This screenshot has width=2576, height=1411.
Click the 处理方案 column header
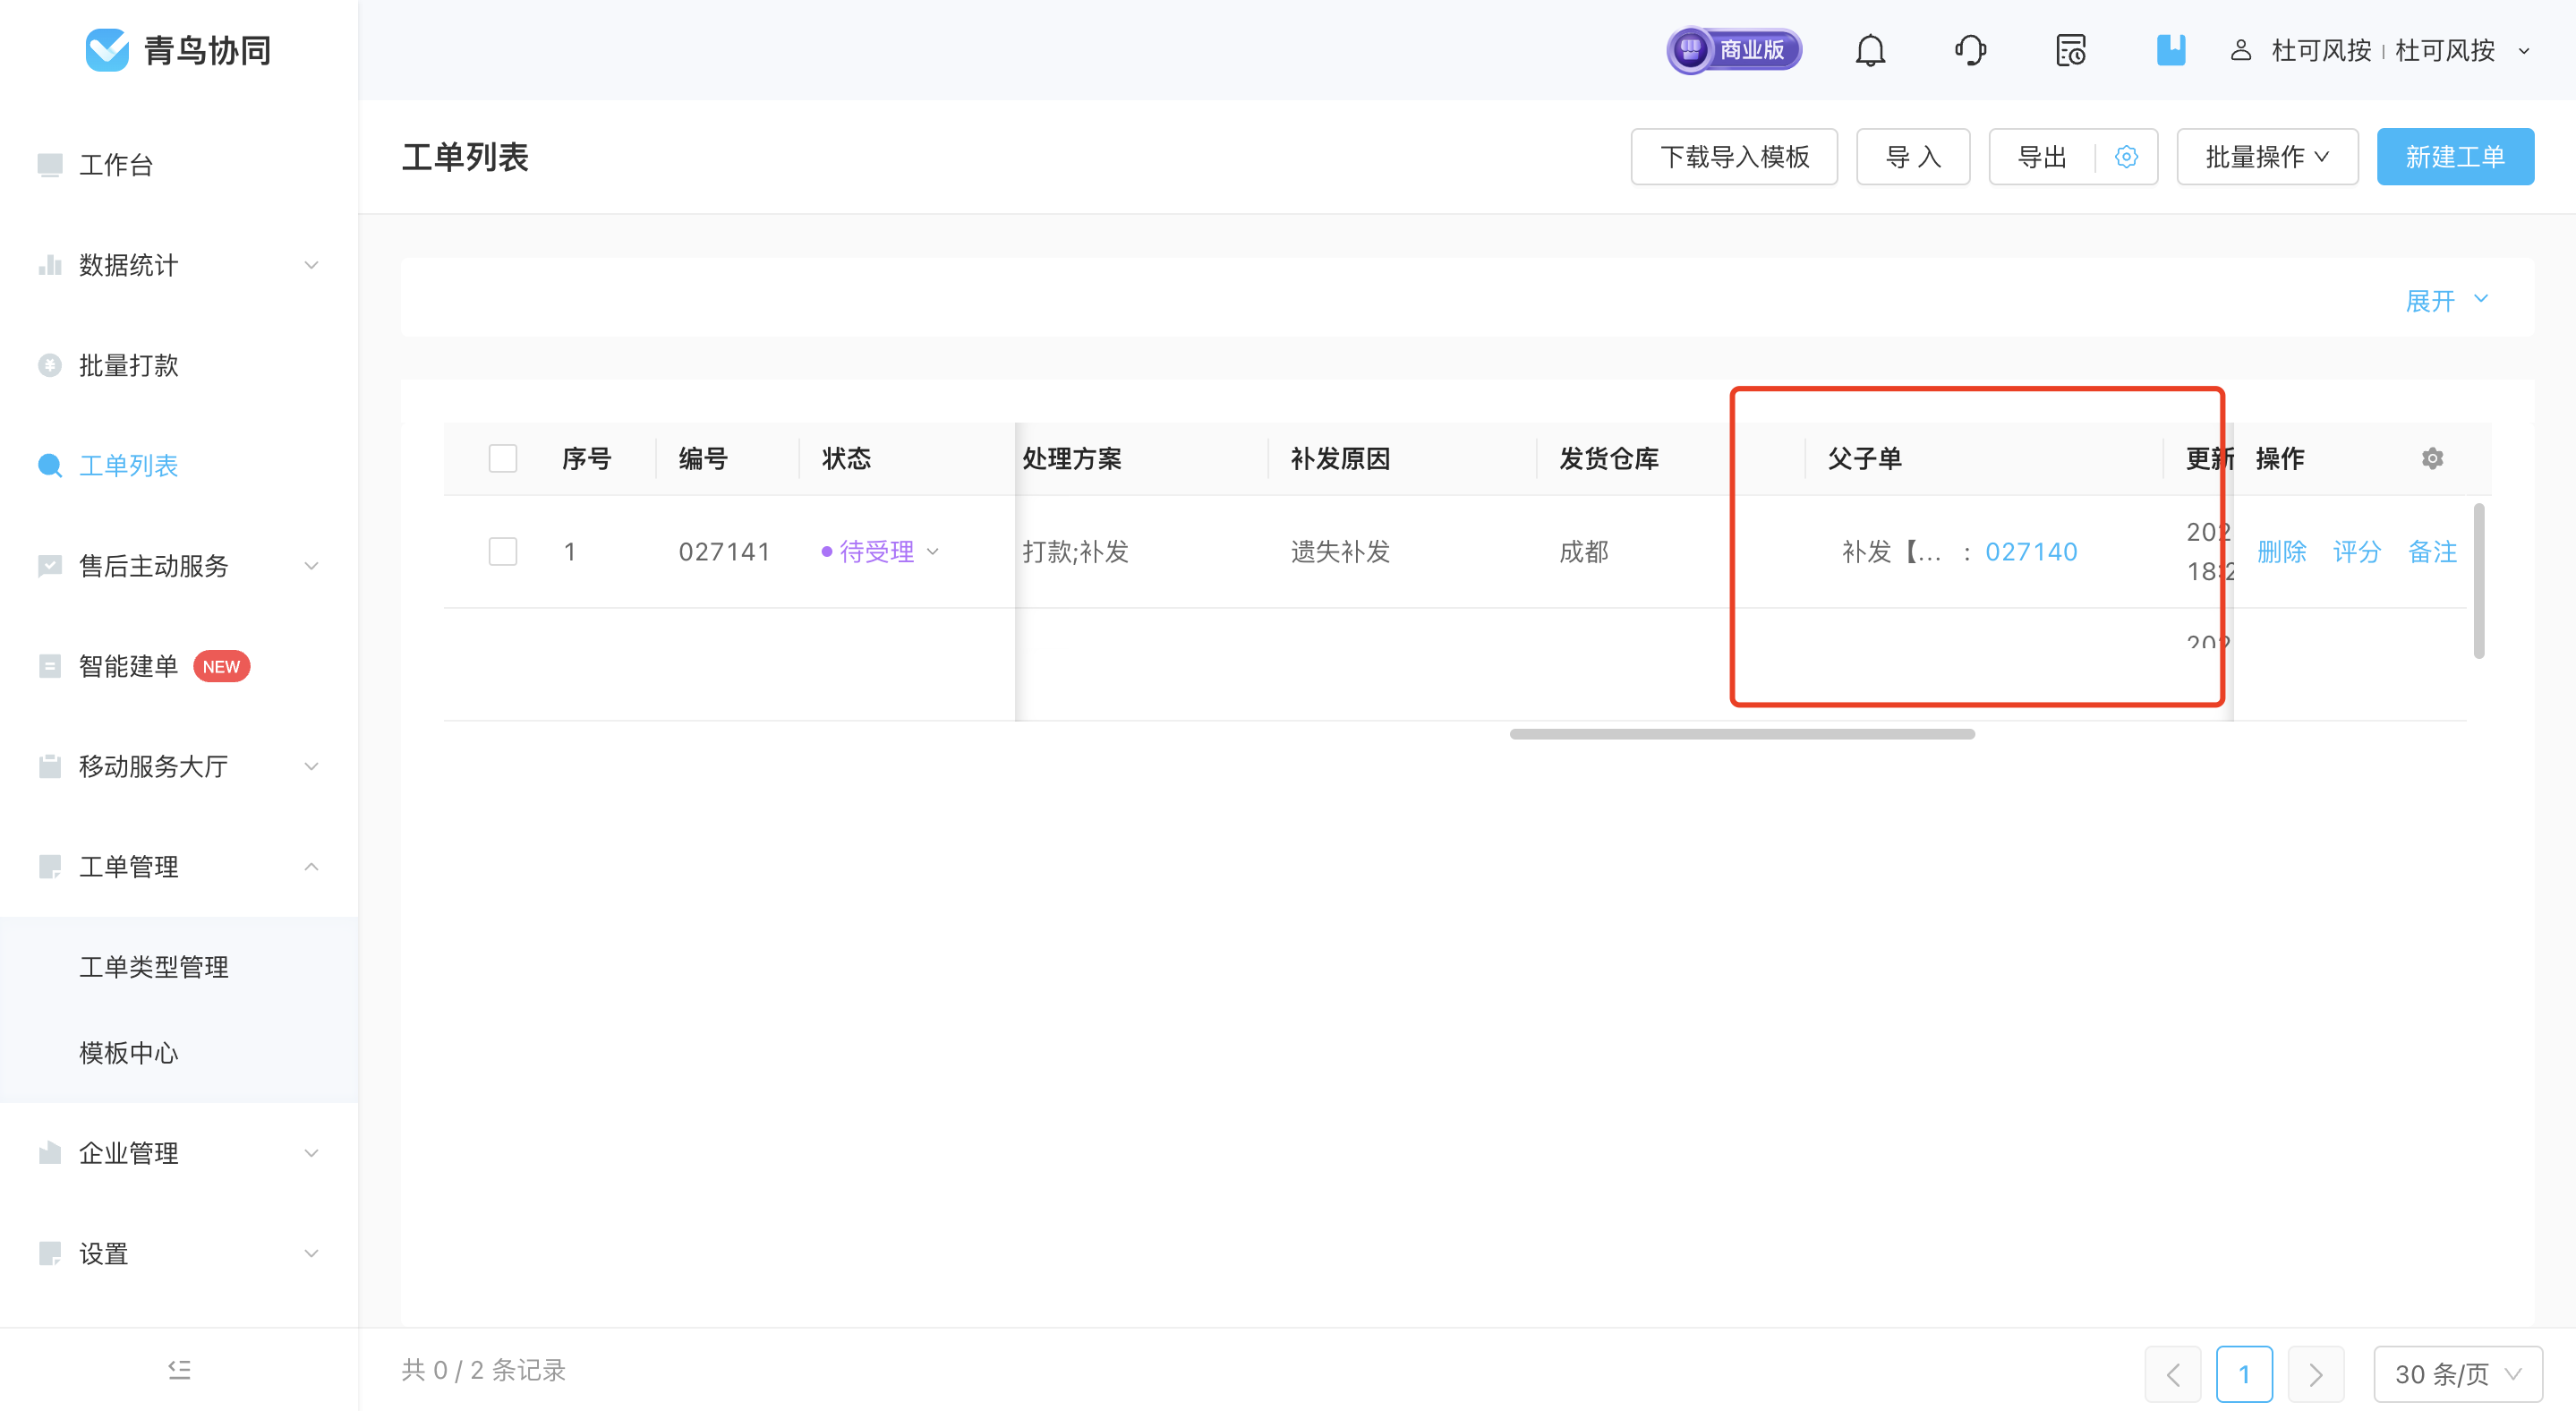click(x=1072, y=458)
